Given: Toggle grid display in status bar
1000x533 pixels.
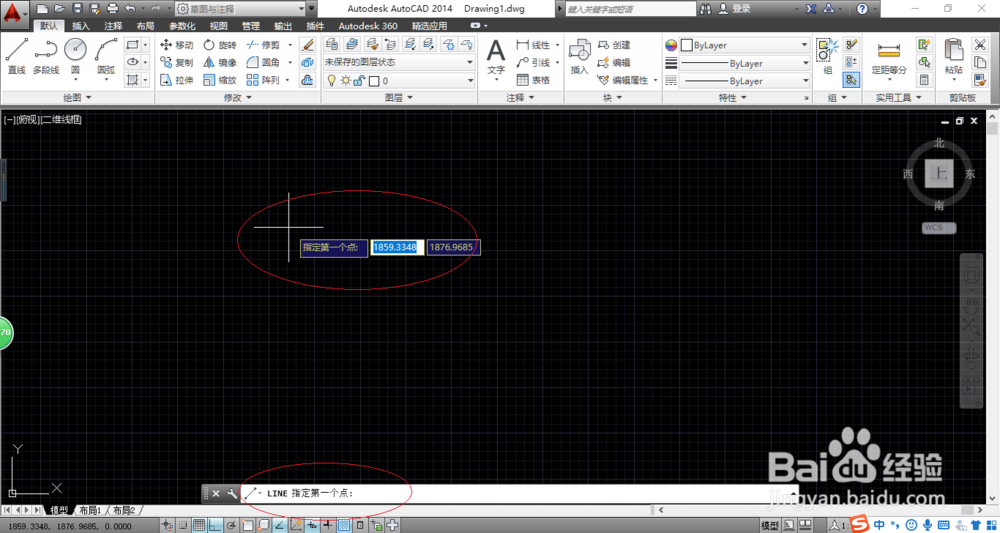Looking at the screenshot, I should tap(198, 526).
